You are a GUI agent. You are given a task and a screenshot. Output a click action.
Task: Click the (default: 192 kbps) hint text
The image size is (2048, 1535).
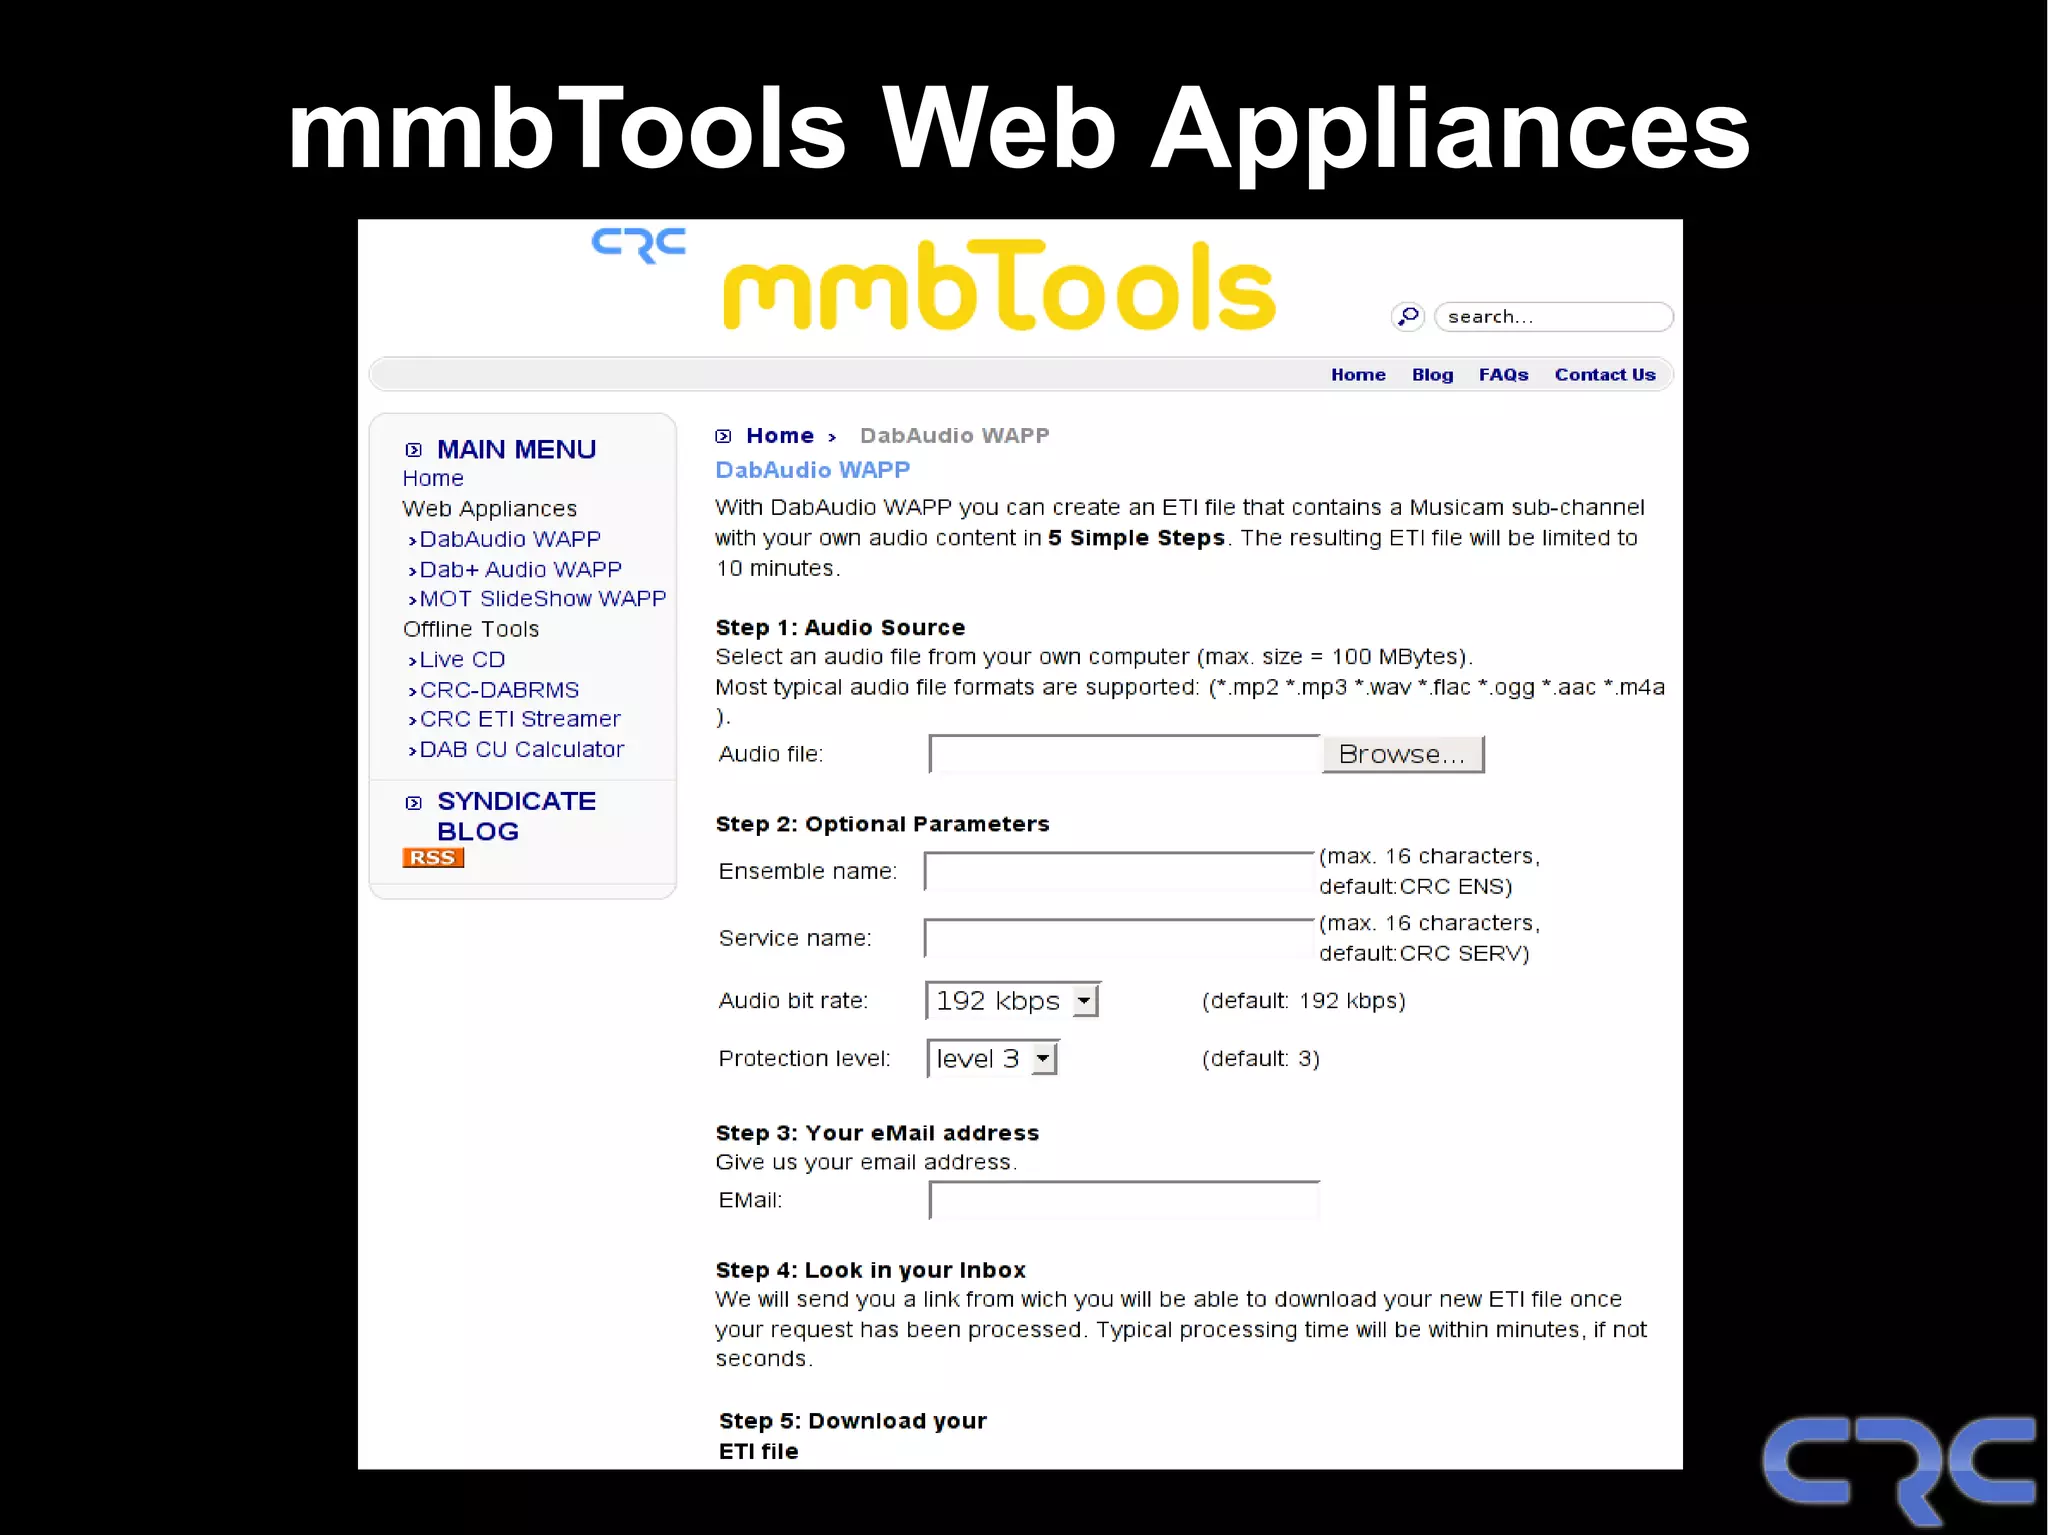click(1304, 1001)
